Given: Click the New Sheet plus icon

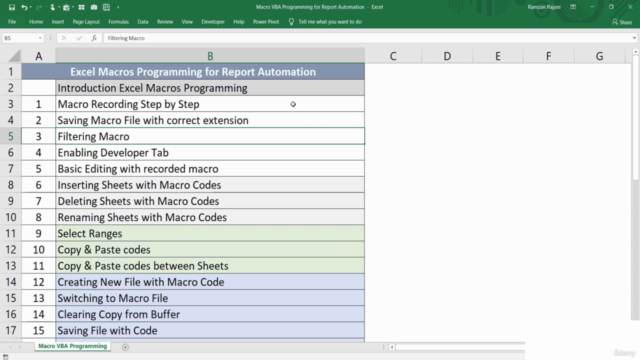Looking at the screenshot, I should tap(125, 347).
